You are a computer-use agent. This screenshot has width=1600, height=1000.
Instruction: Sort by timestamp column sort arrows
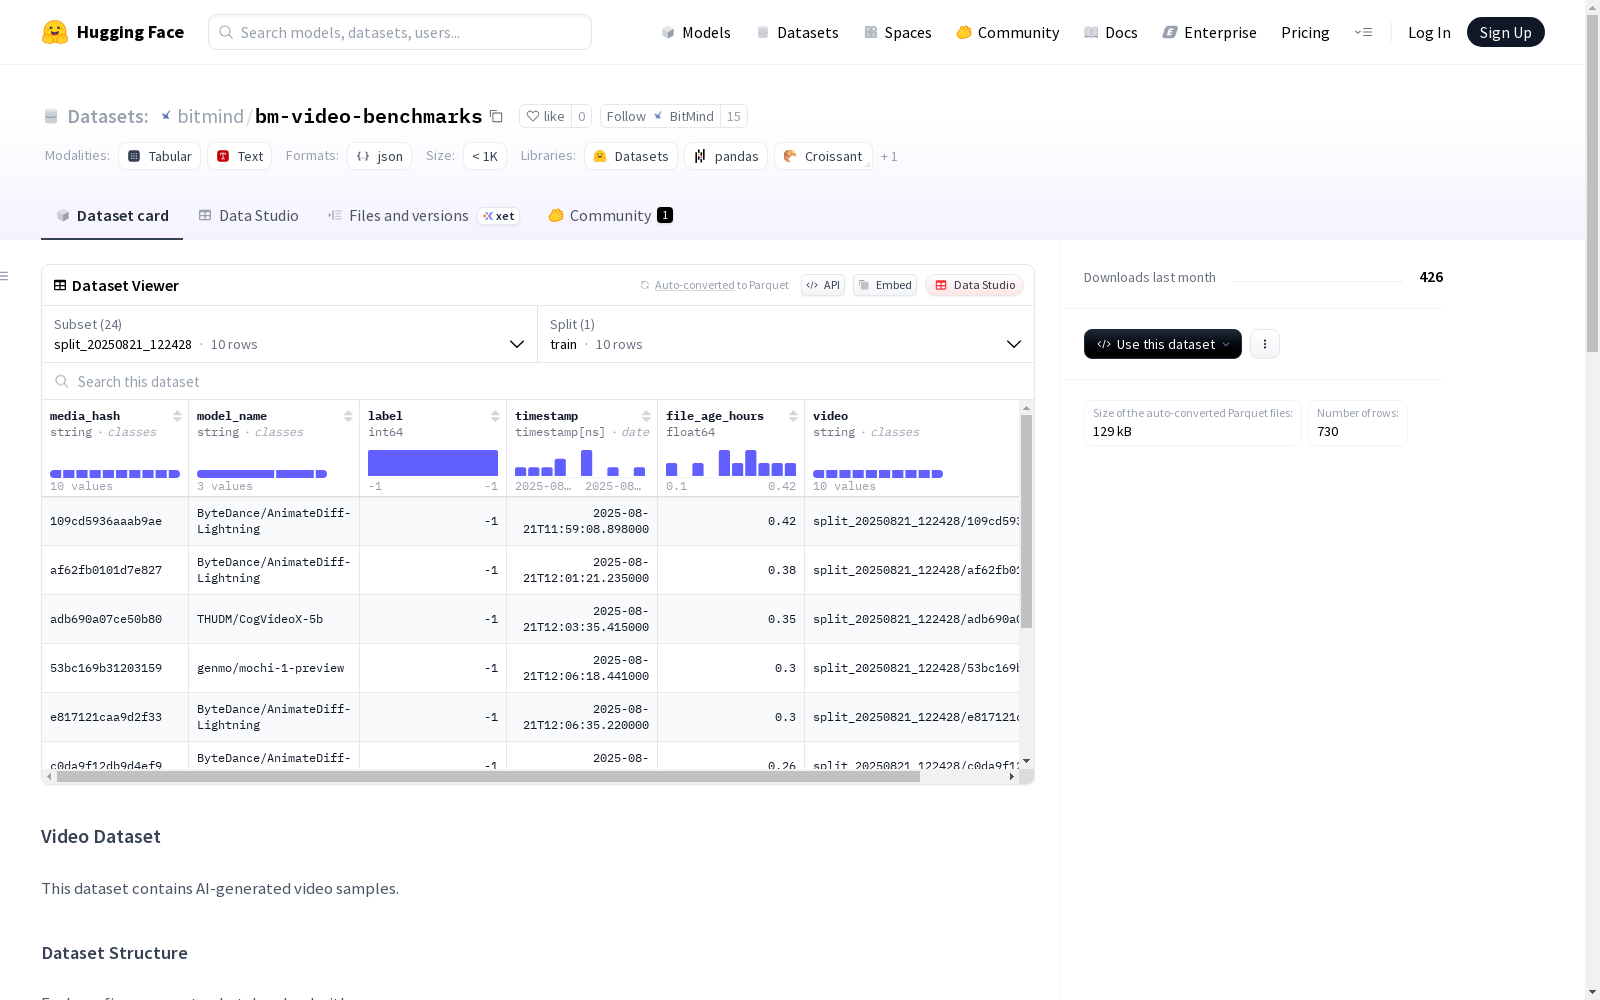coord(646,416)
